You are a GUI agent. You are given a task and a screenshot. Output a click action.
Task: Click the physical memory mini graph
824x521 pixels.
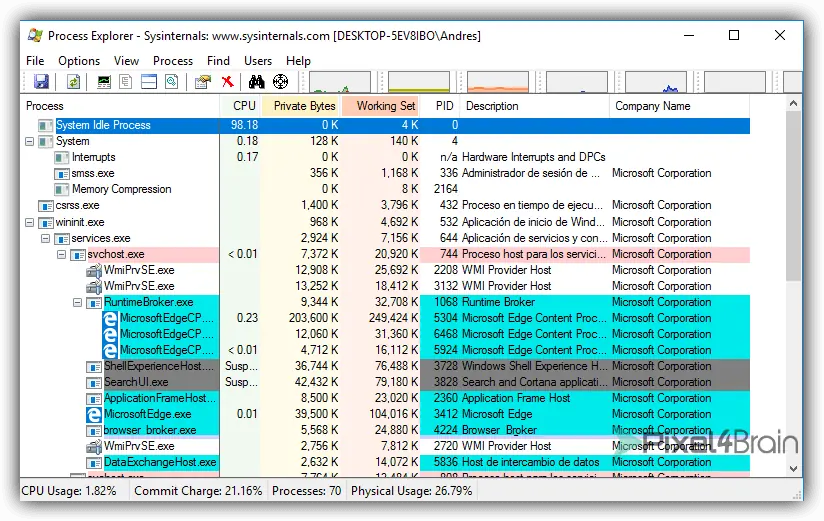[498, 82]
